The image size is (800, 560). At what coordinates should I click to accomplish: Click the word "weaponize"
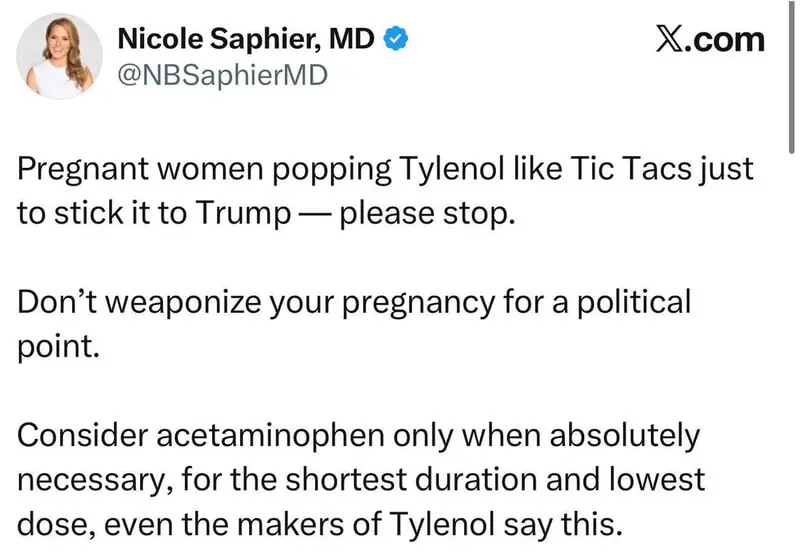pyautogui.click(x=184, y=302)
